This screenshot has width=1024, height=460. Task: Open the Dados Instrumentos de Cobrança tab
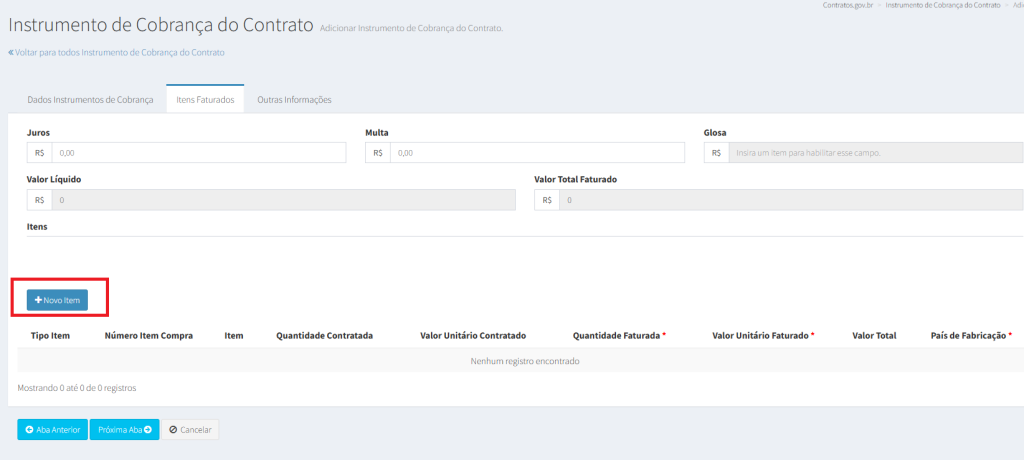pyautogui.click(x=90, y=100)
